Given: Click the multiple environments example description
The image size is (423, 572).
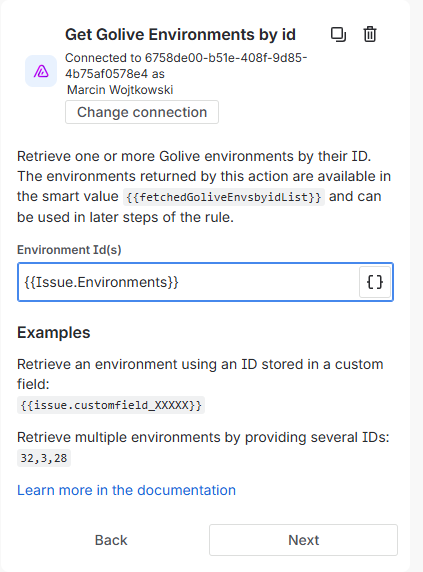Looking at the screenshot, I should (203, 437).
